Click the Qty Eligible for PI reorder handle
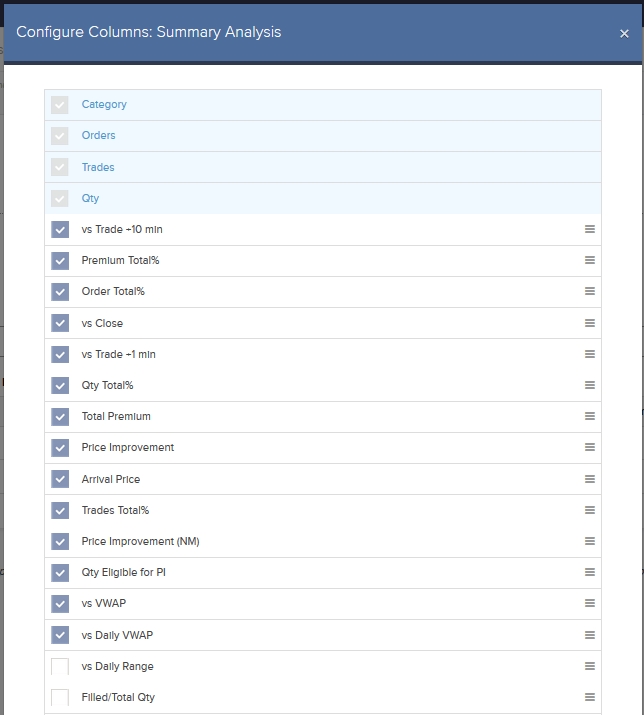Screen dimensions: 644x715 tap(590, 572)
